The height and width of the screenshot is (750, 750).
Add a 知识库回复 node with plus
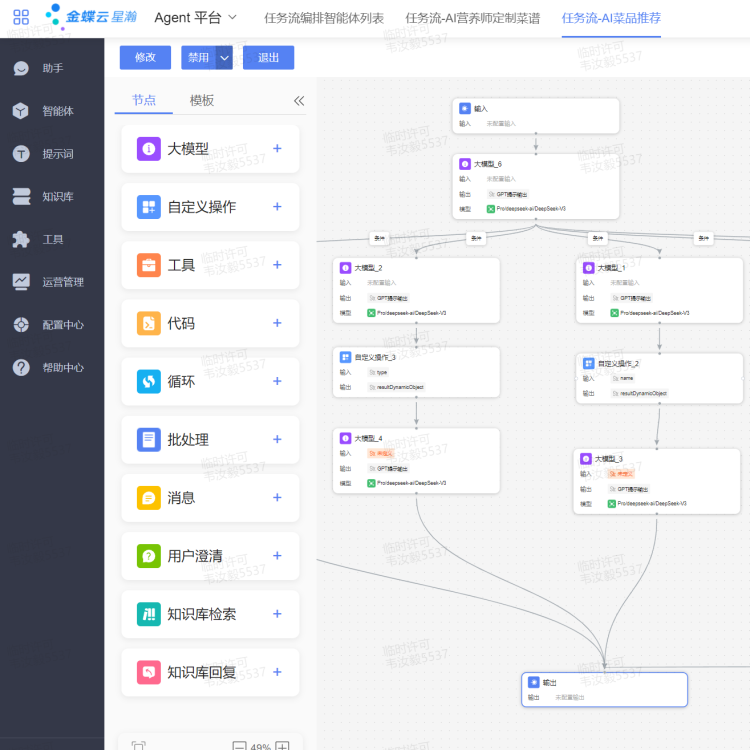click(x=277, y=672)
